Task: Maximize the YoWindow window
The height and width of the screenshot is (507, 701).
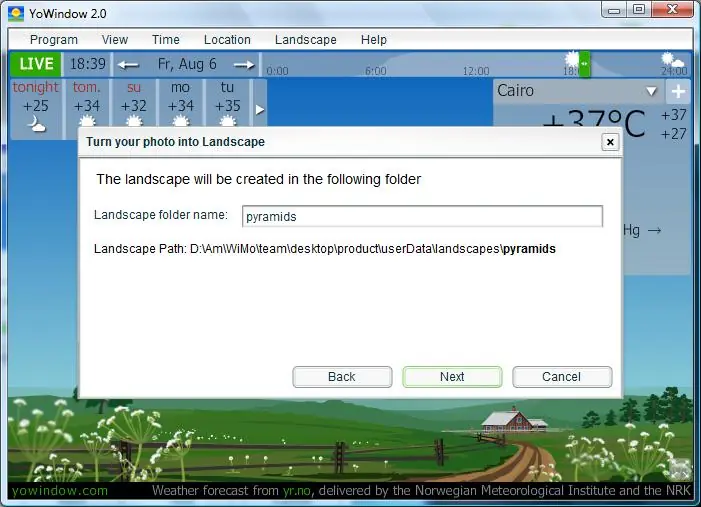Action: click(639, 10)
